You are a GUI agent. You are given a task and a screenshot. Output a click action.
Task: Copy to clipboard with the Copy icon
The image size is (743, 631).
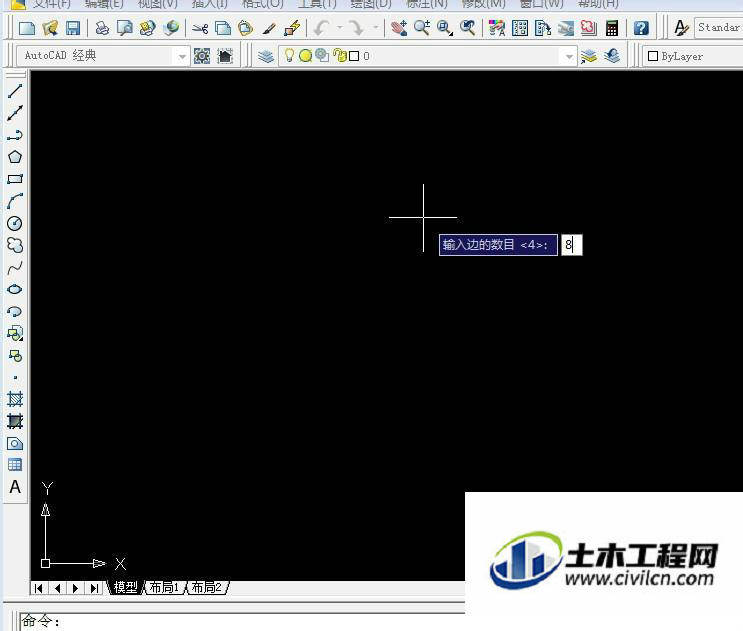(x=223, y=28)
